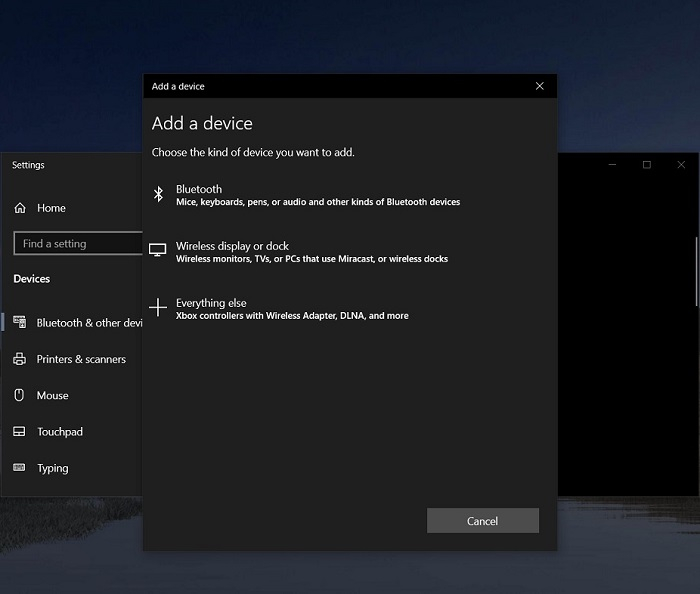Click the plus icon for Everything else
This screenshot has height=594, width=700.
tap(158, 308)
